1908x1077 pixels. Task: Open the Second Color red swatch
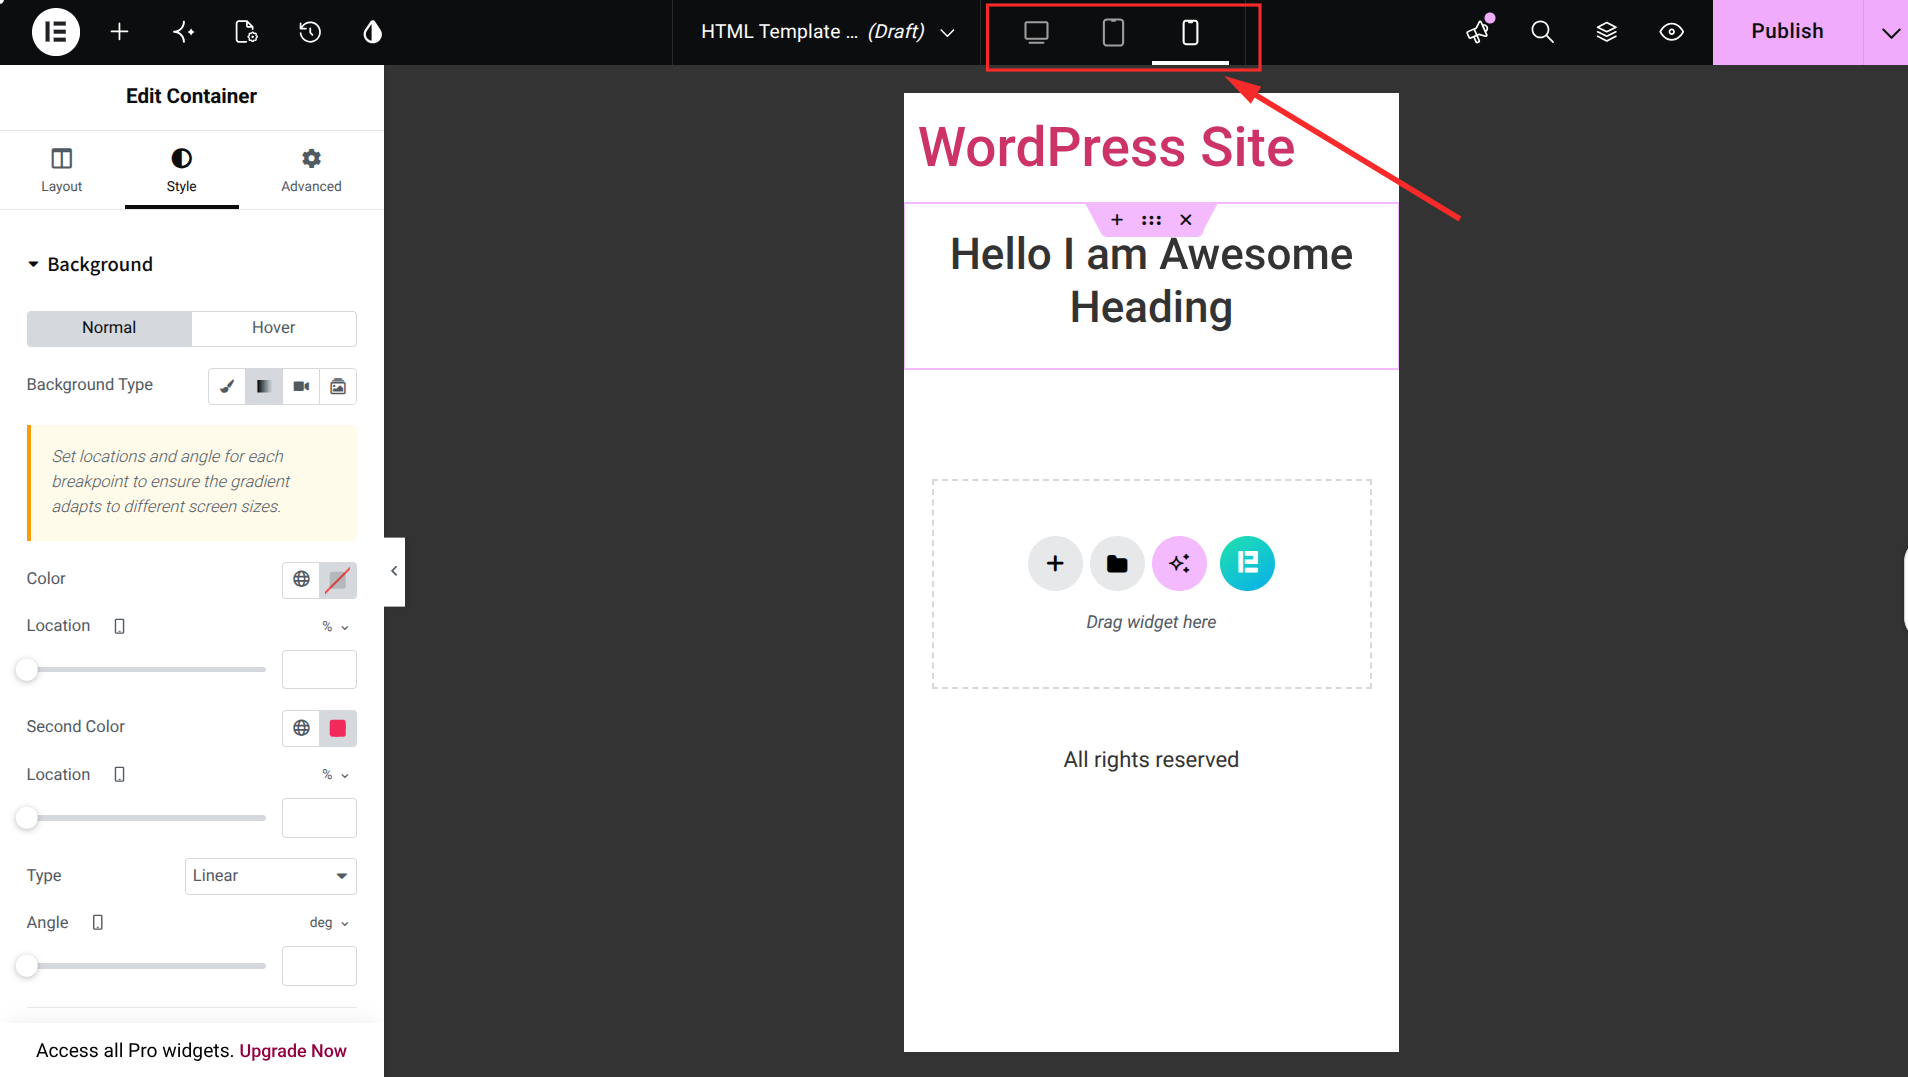[x=338, y=728]
